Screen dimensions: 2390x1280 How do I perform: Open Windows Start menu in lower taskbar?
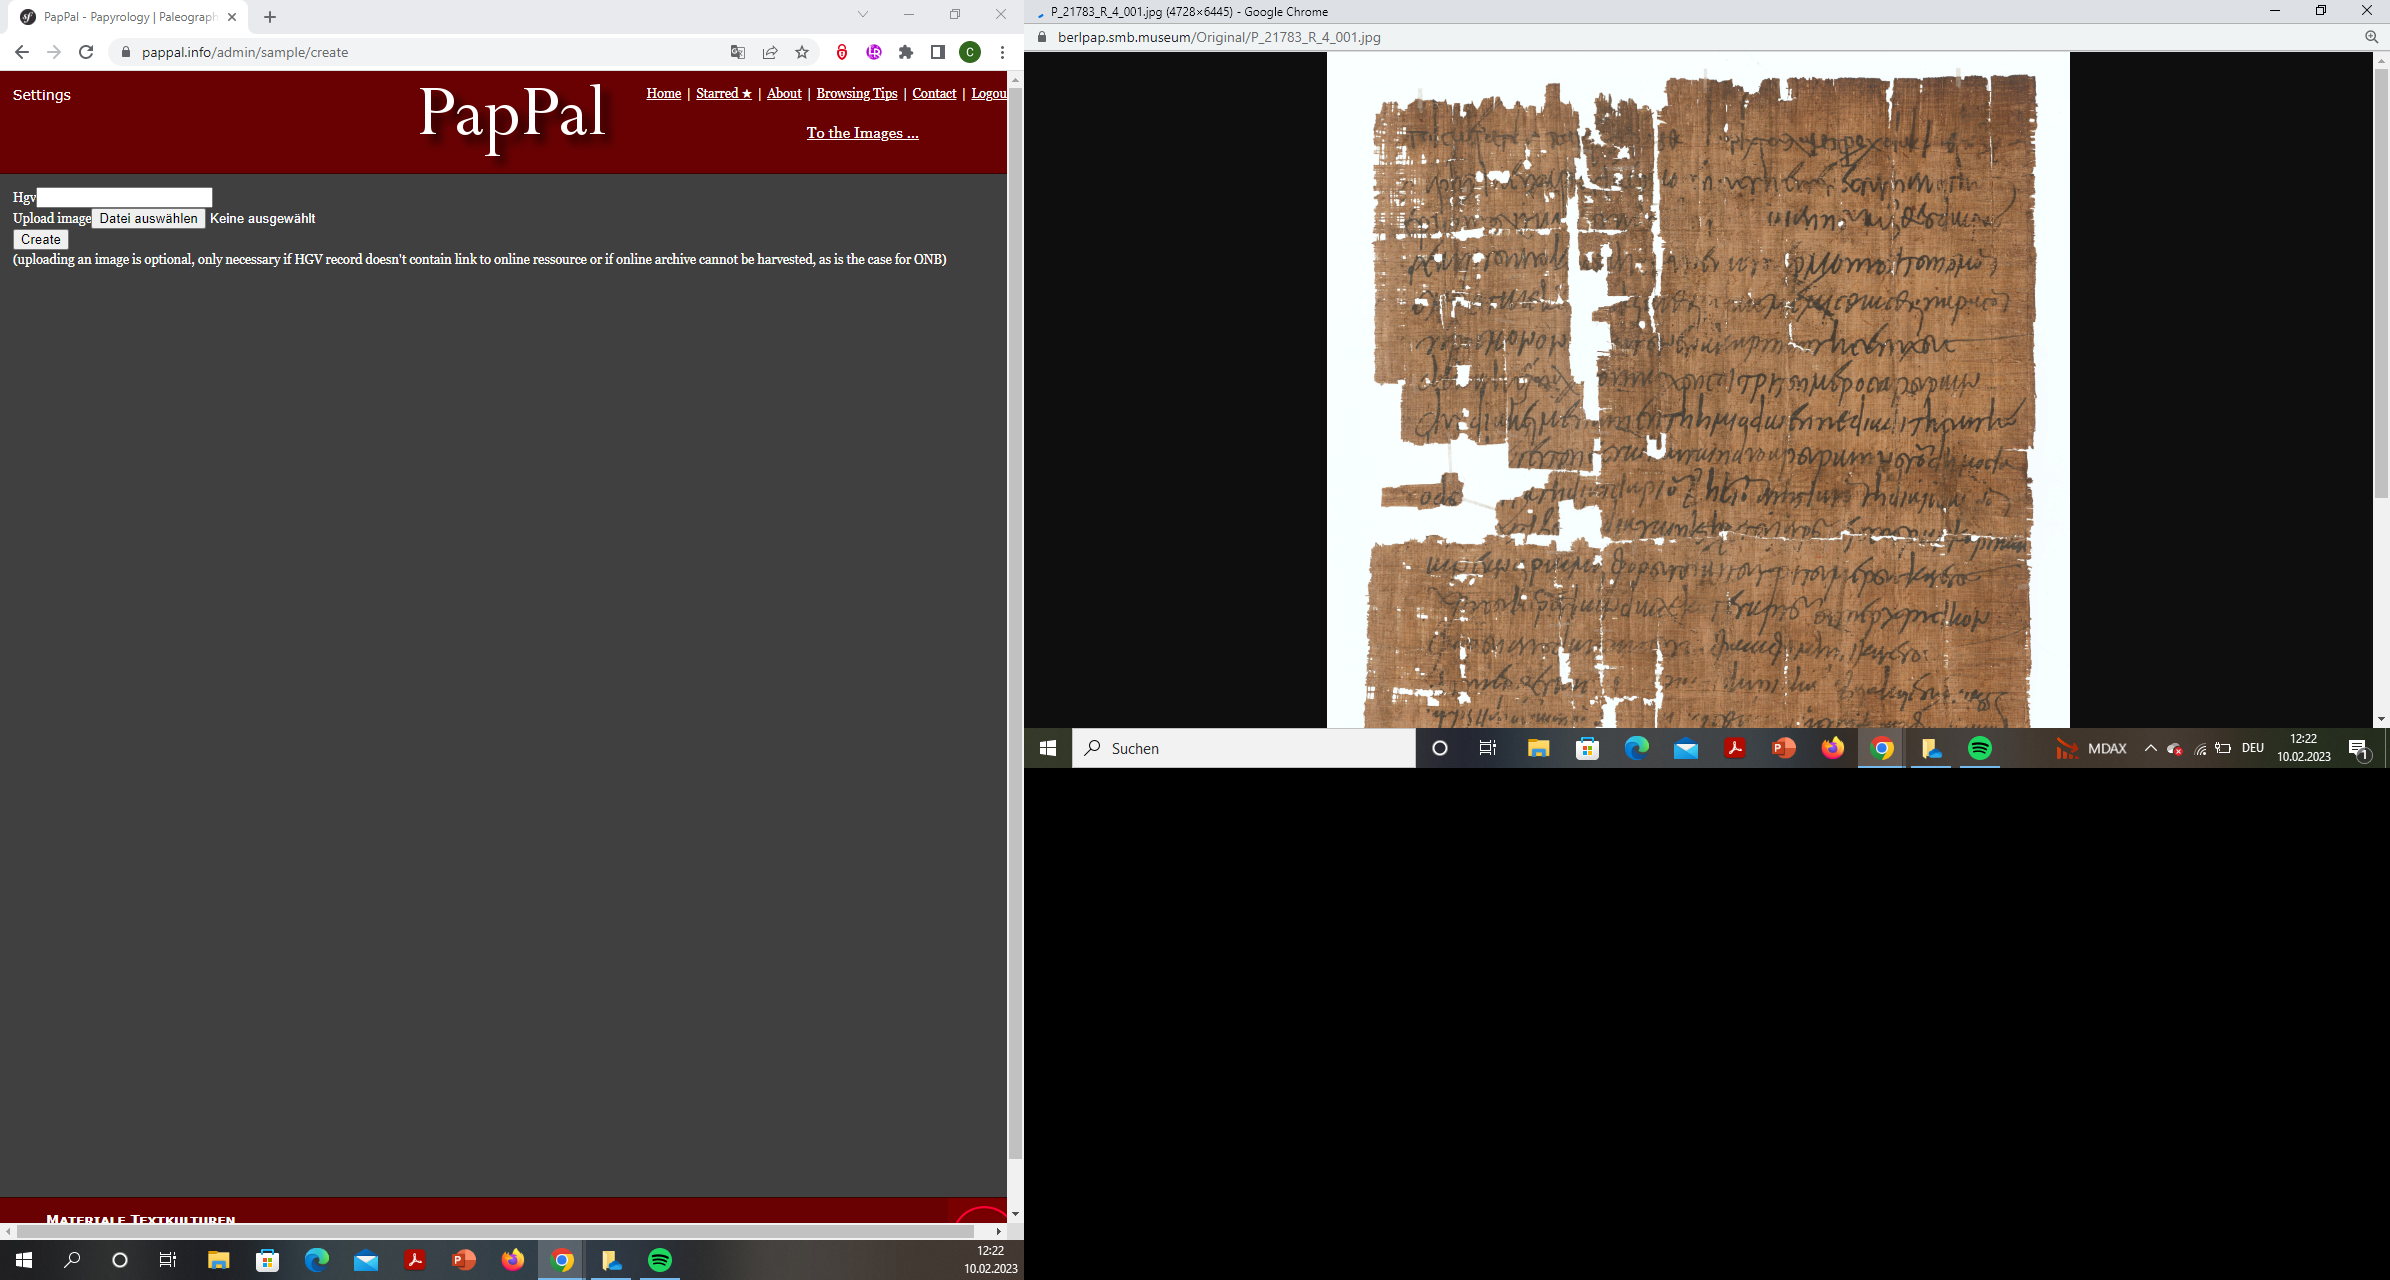24,1260
